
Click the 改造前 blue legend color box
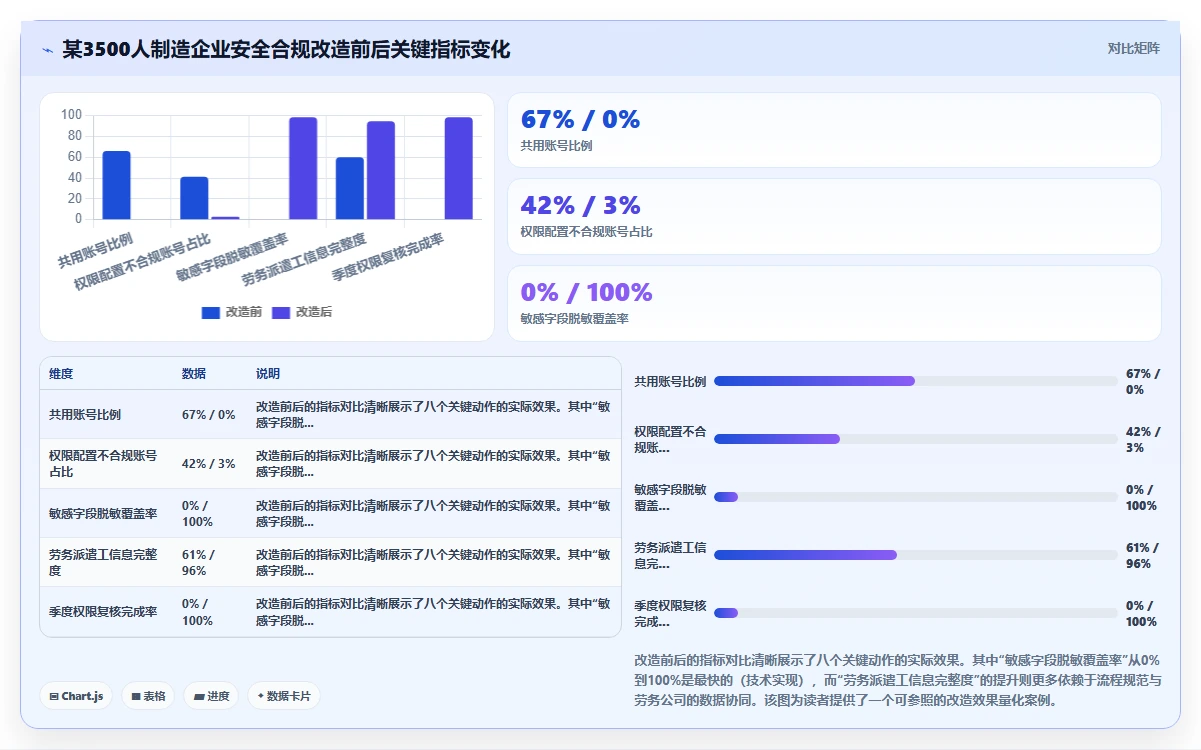[x=211, y=312]
